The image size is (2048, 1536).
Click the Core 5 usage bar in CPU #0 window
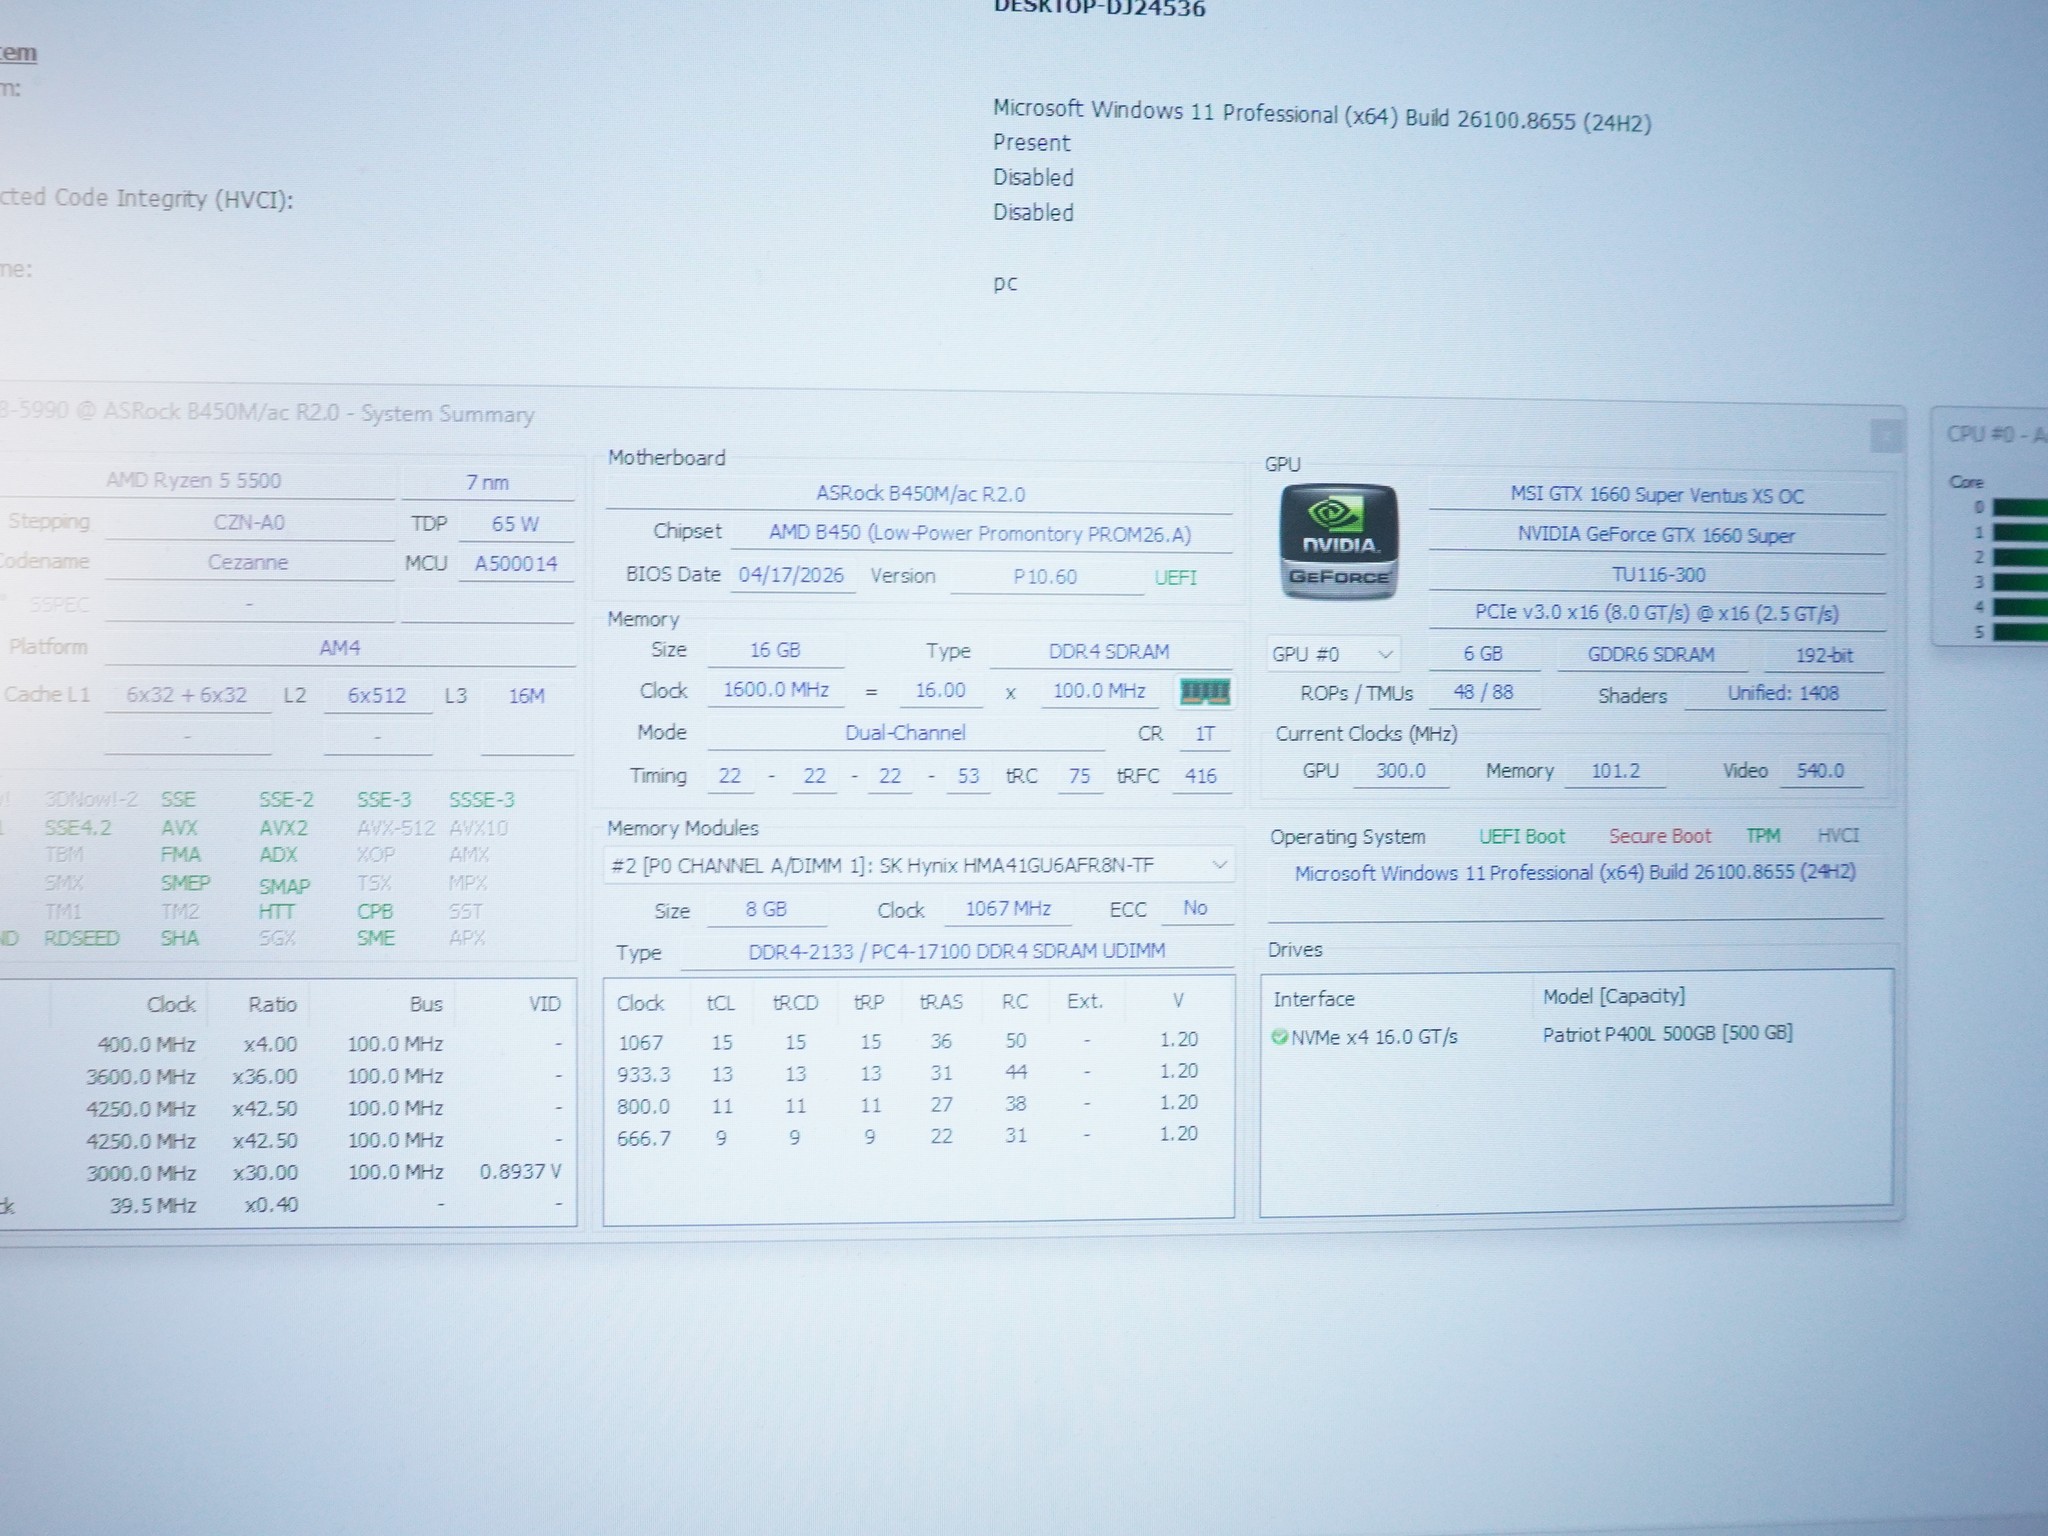coord(2019,632)
